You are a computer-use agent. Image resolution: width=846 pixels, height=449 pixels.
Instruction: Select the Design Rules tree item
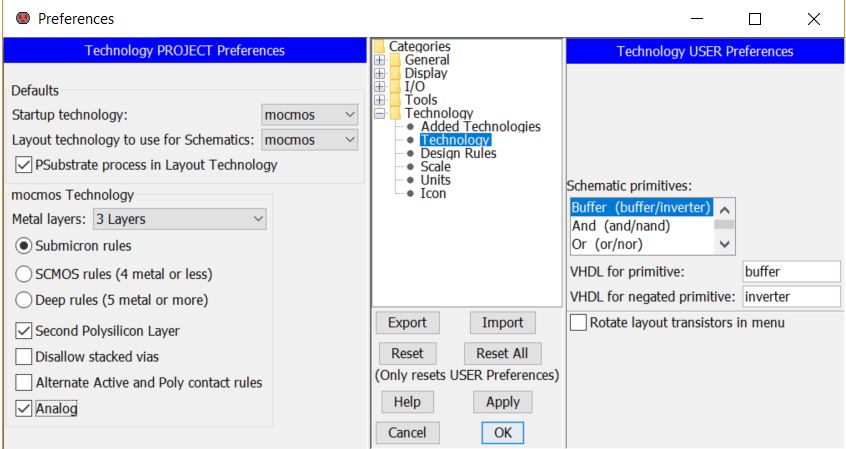pyautogui.click(x=458, y=154)
